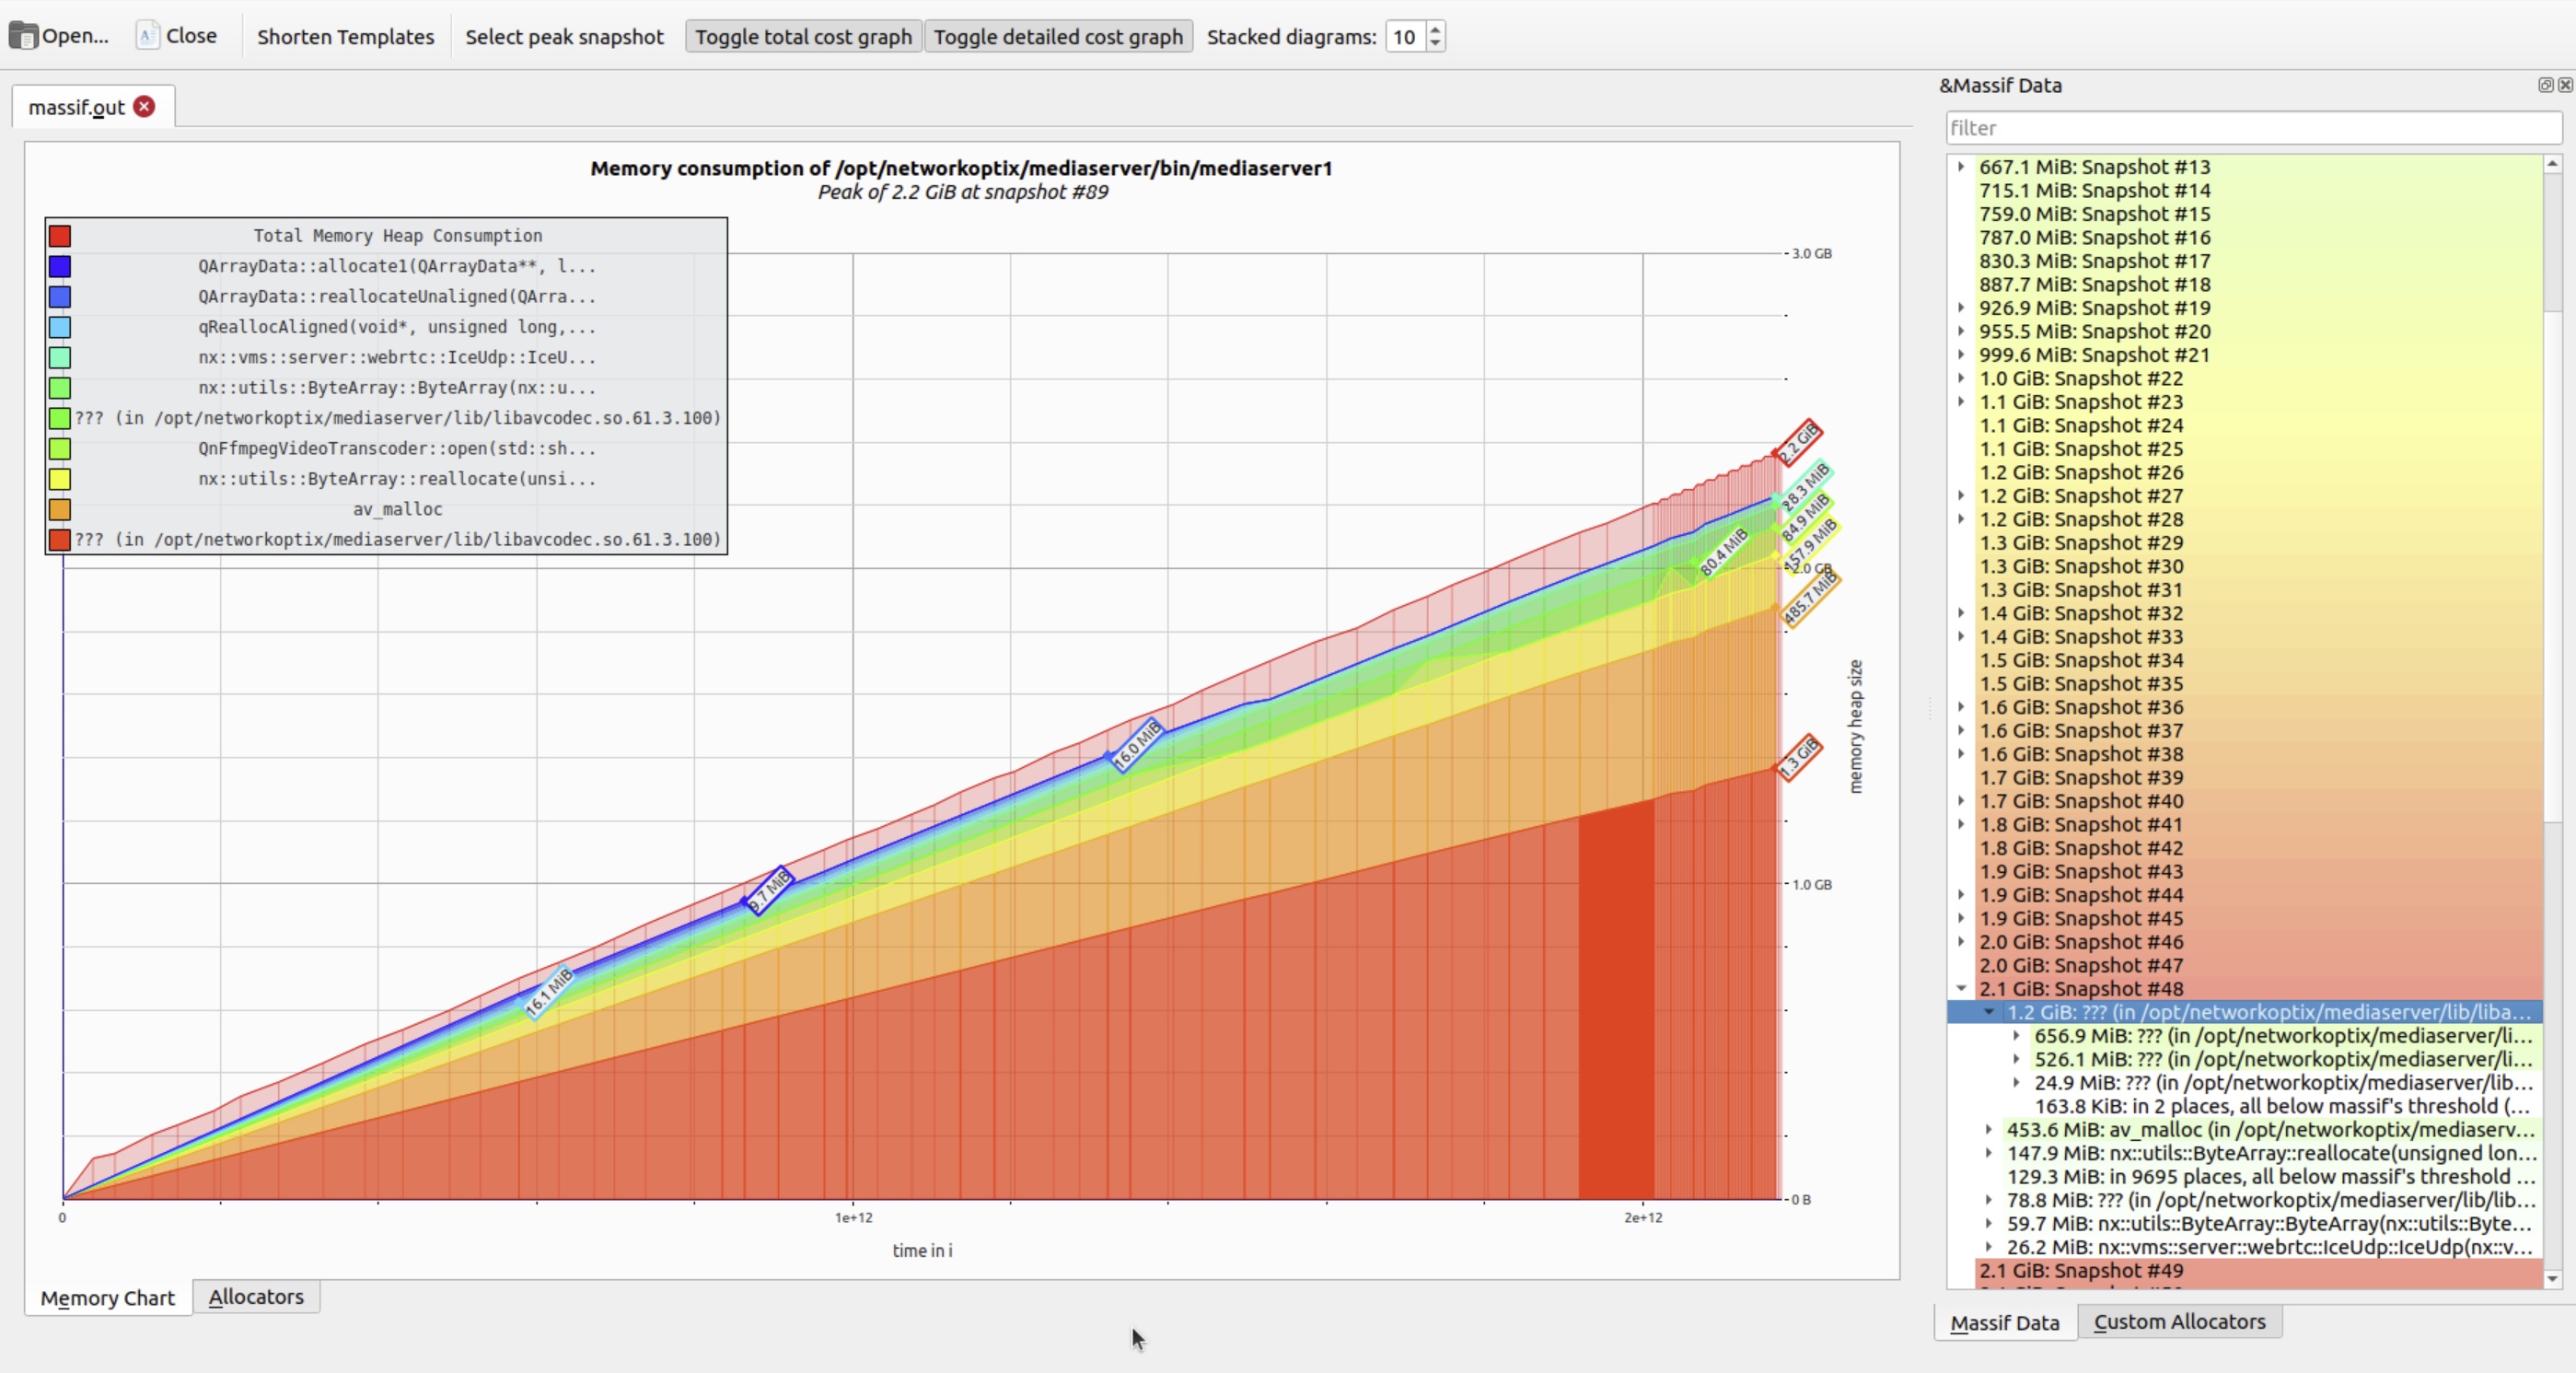The image size is (2576, 1373).
Task: Close the Massif Data dock panel
Action: 2565,86
